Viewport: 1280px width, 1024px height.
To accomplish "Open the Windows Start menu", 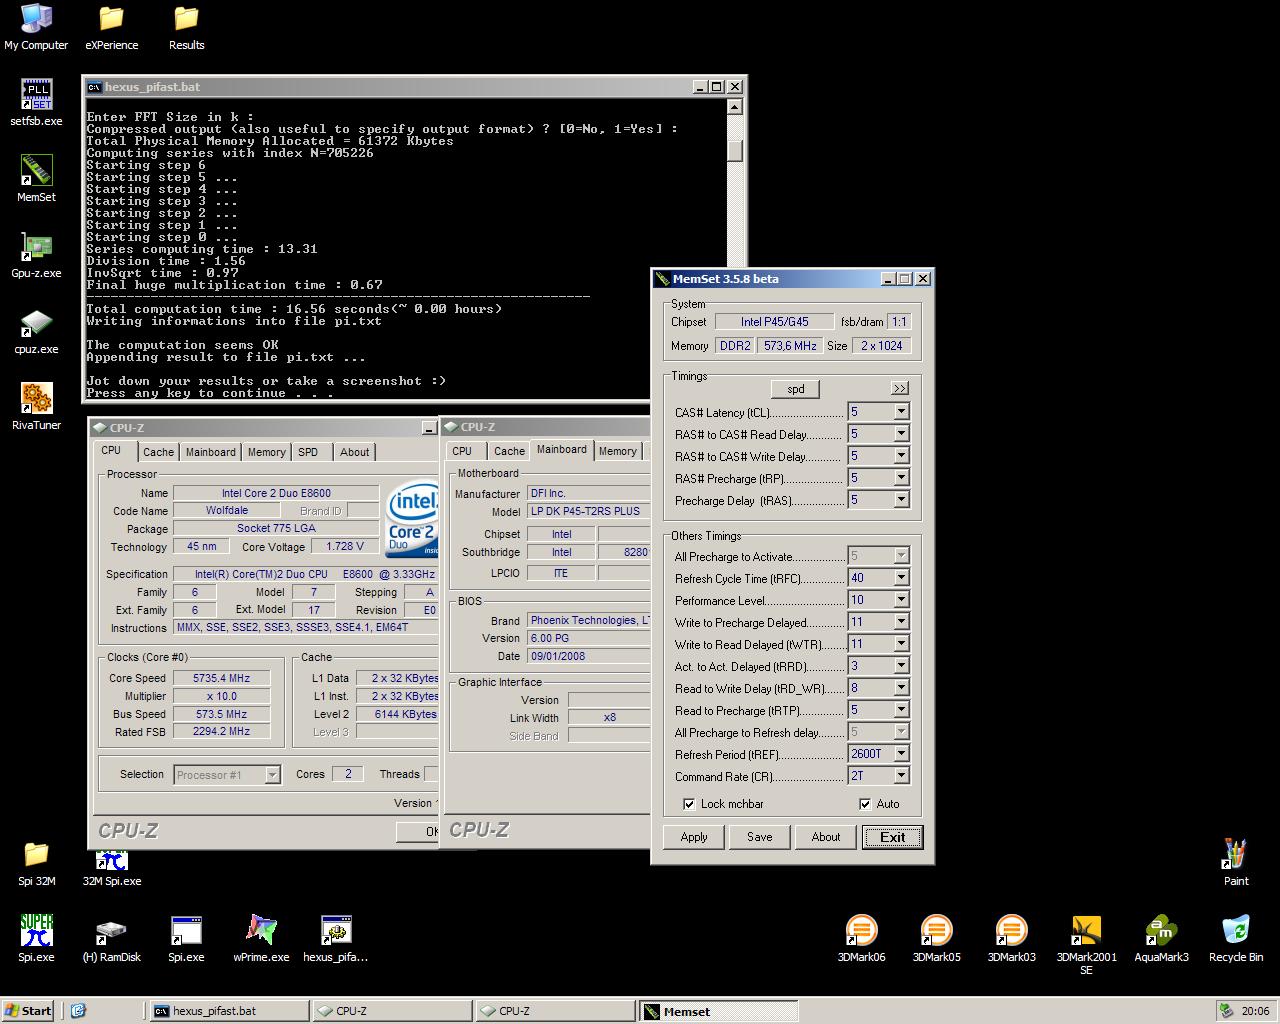I will click(28, 1010).
